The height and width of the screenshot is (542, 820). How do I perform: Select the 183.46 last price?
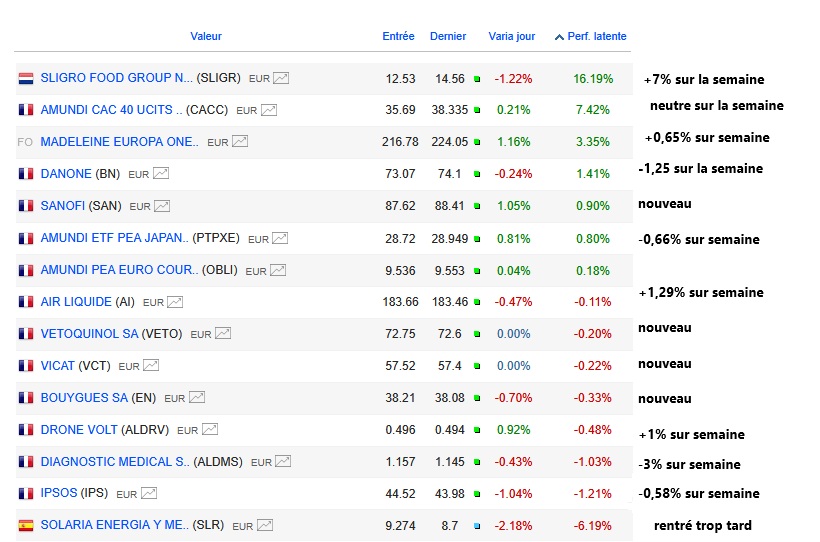[x=450, y=302]
